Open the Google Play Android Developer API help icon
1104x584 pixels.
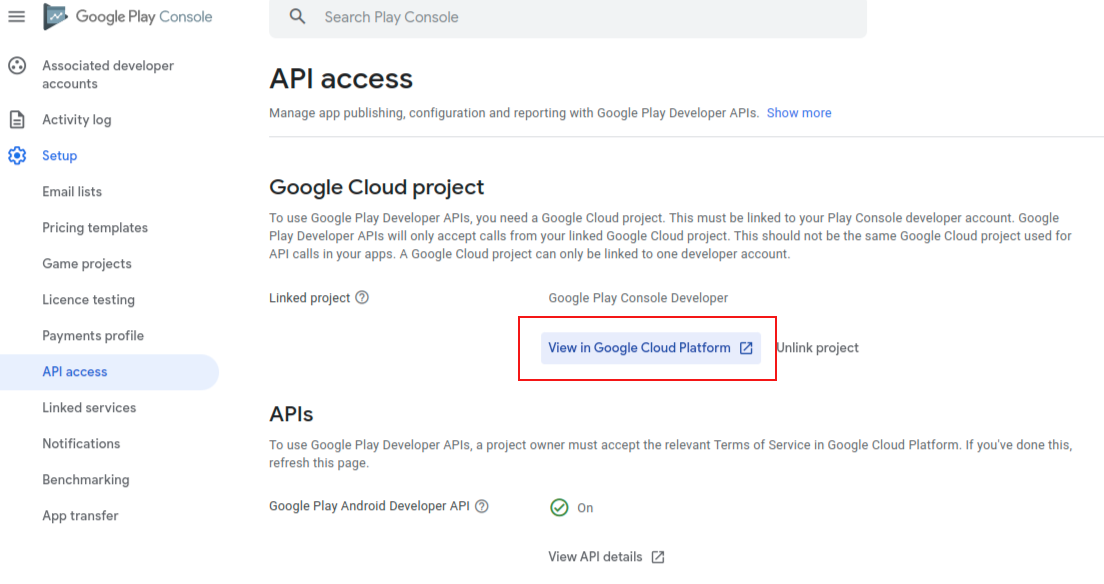[x=482, y=506]
